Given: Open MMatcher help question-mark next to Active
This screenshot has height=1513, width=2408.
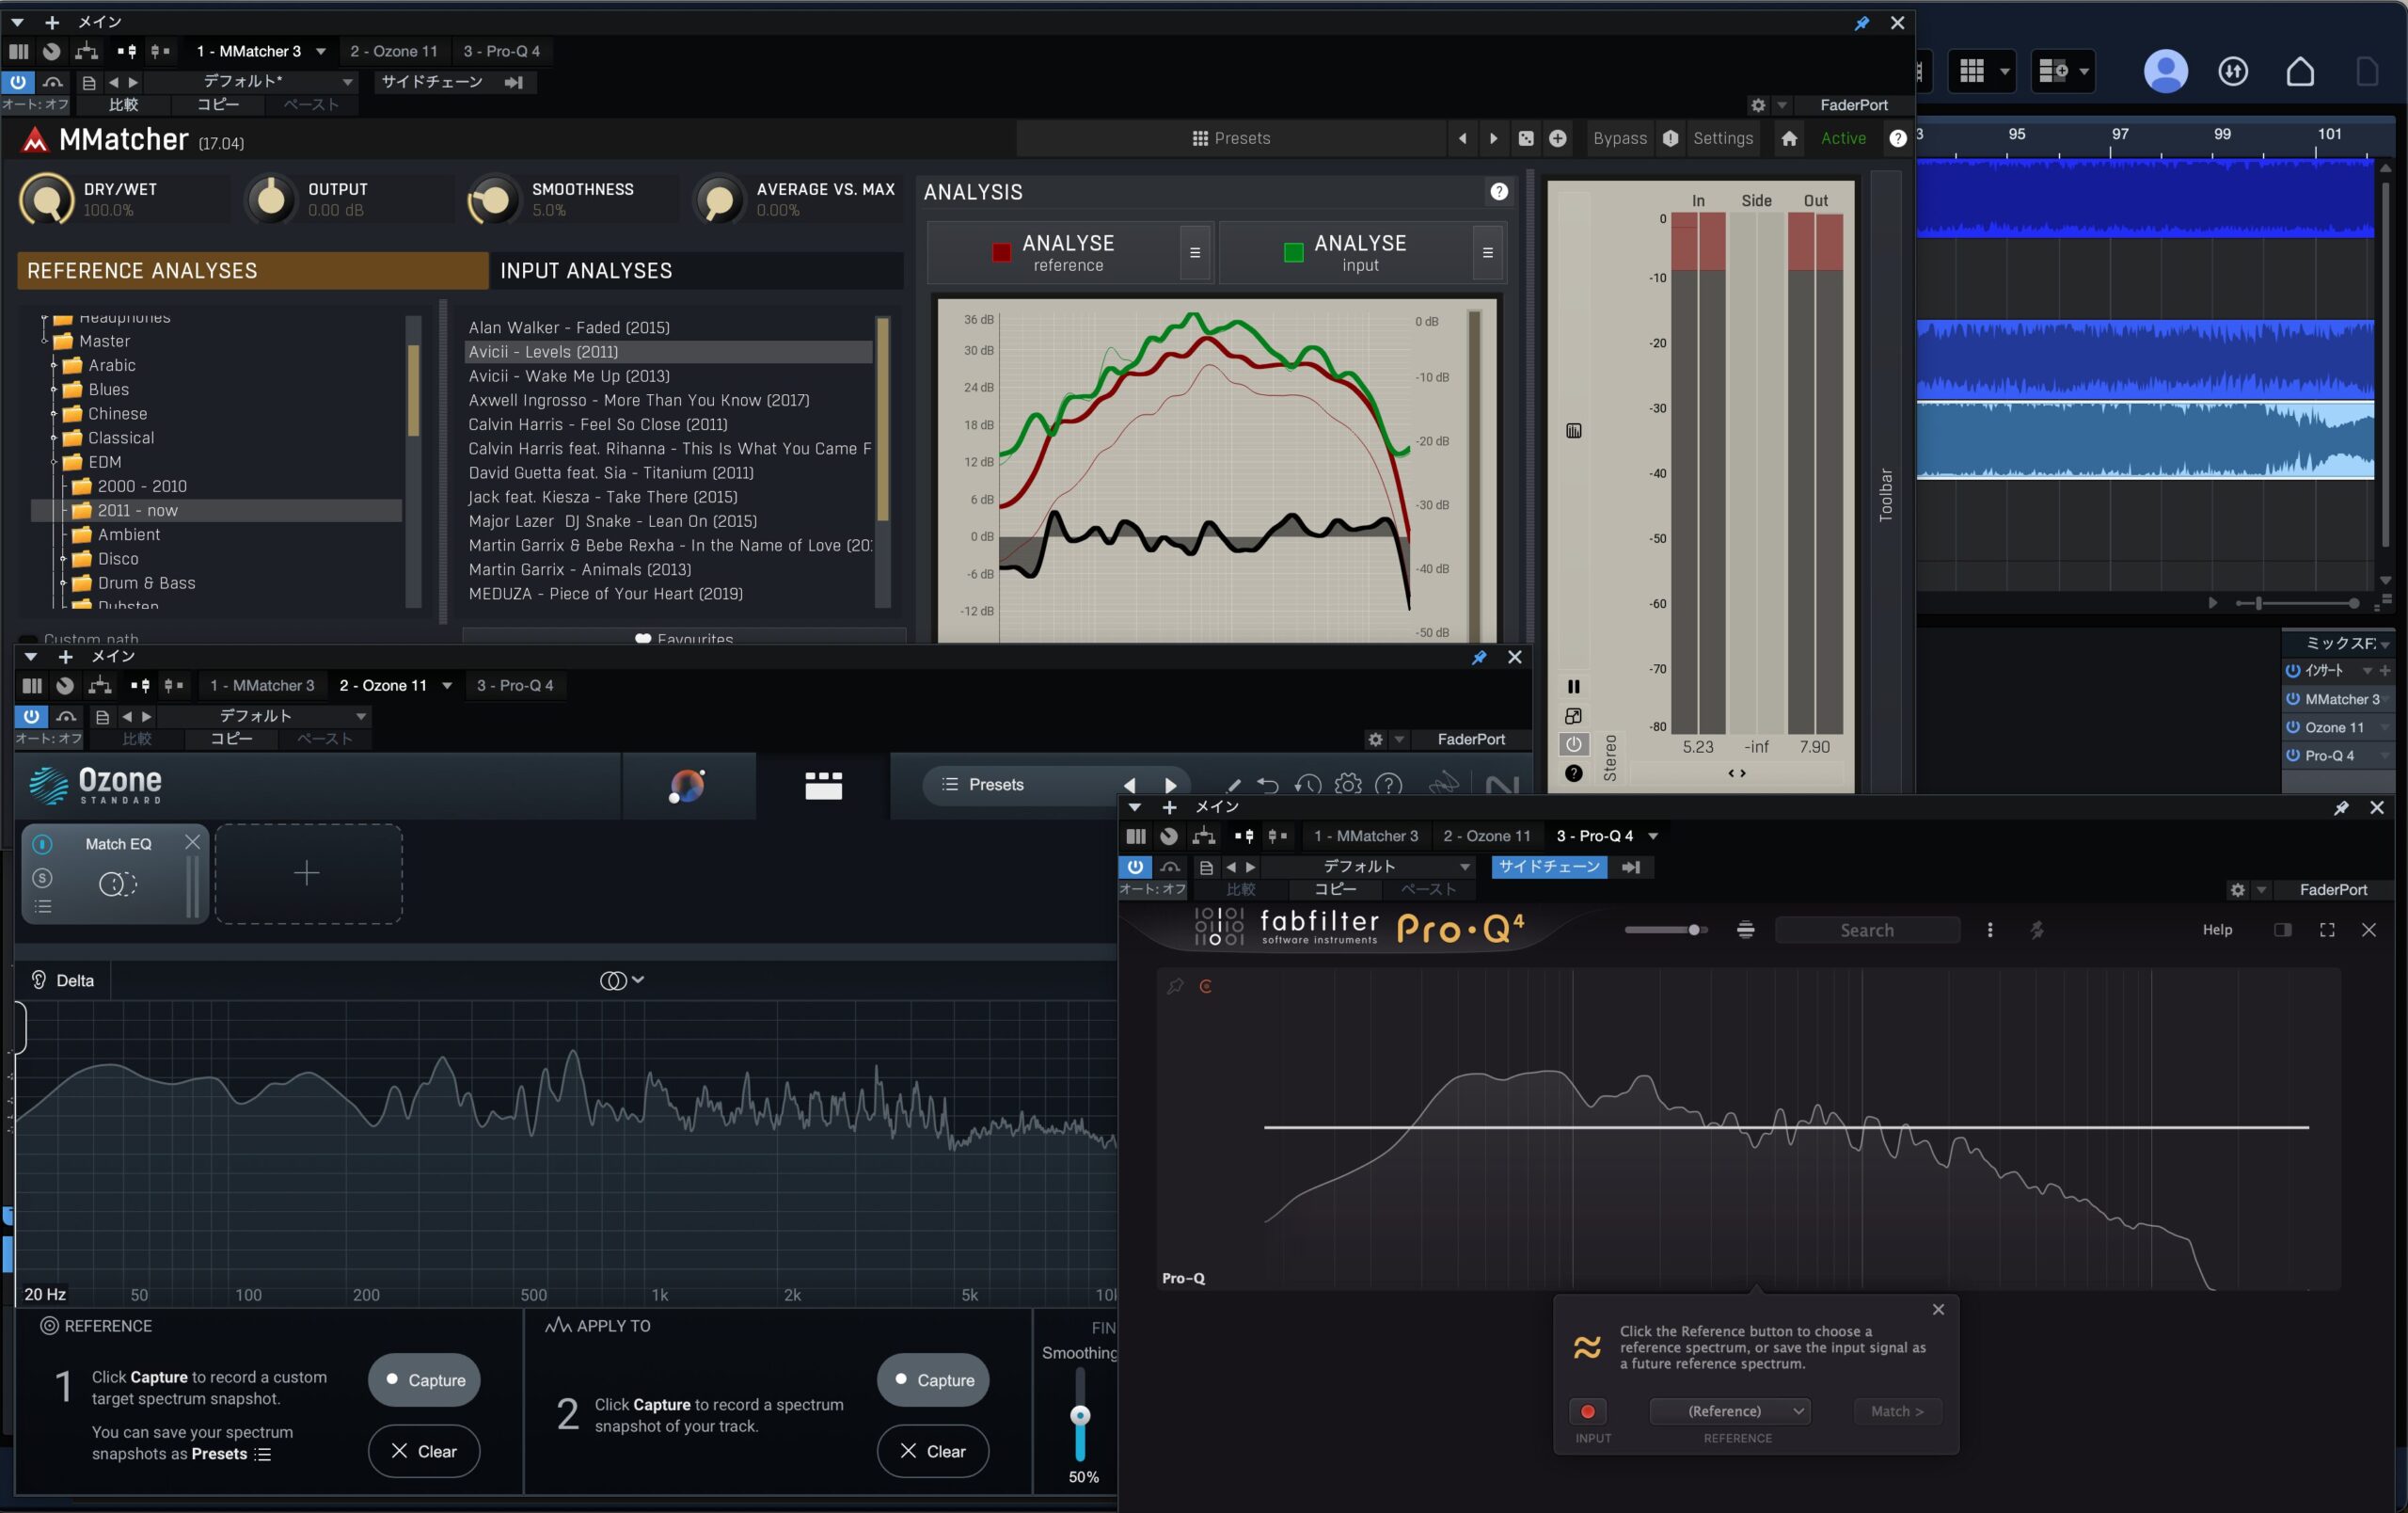Looking at the screenshot, I should [x=1897, y=139].
